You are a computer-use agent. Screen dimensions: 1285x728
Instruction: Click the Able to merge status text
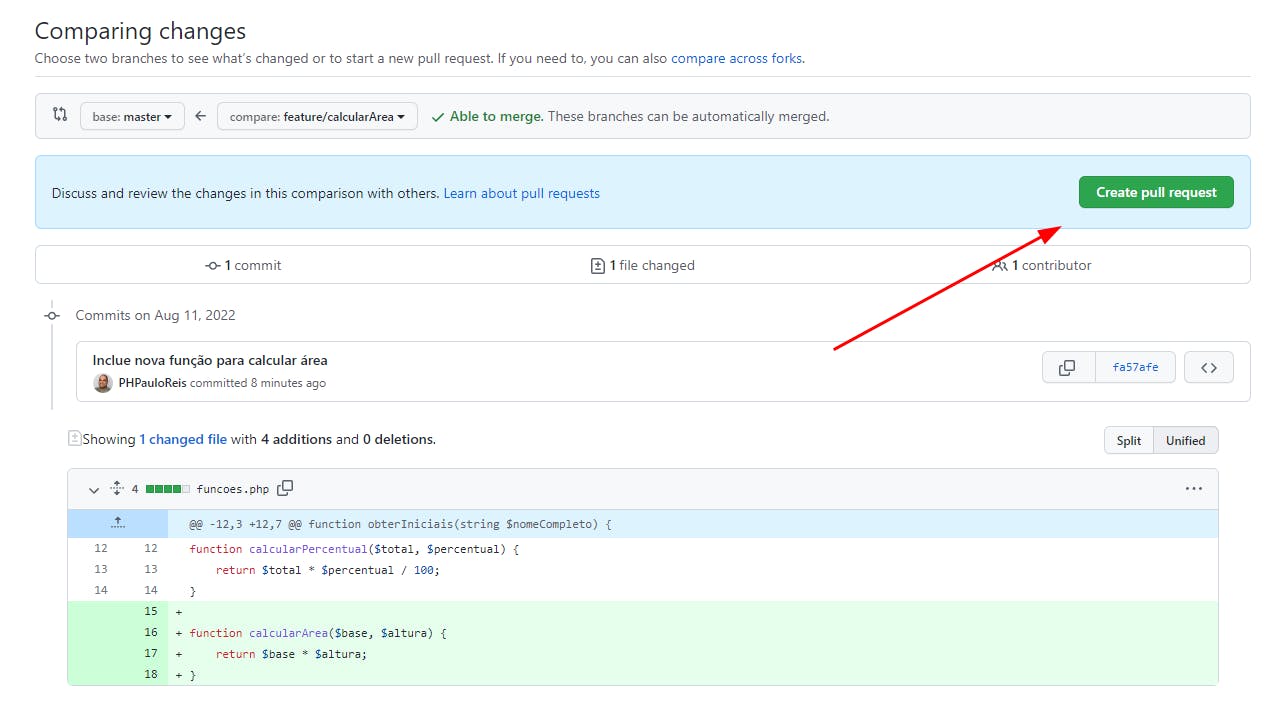tap(496, 116)
